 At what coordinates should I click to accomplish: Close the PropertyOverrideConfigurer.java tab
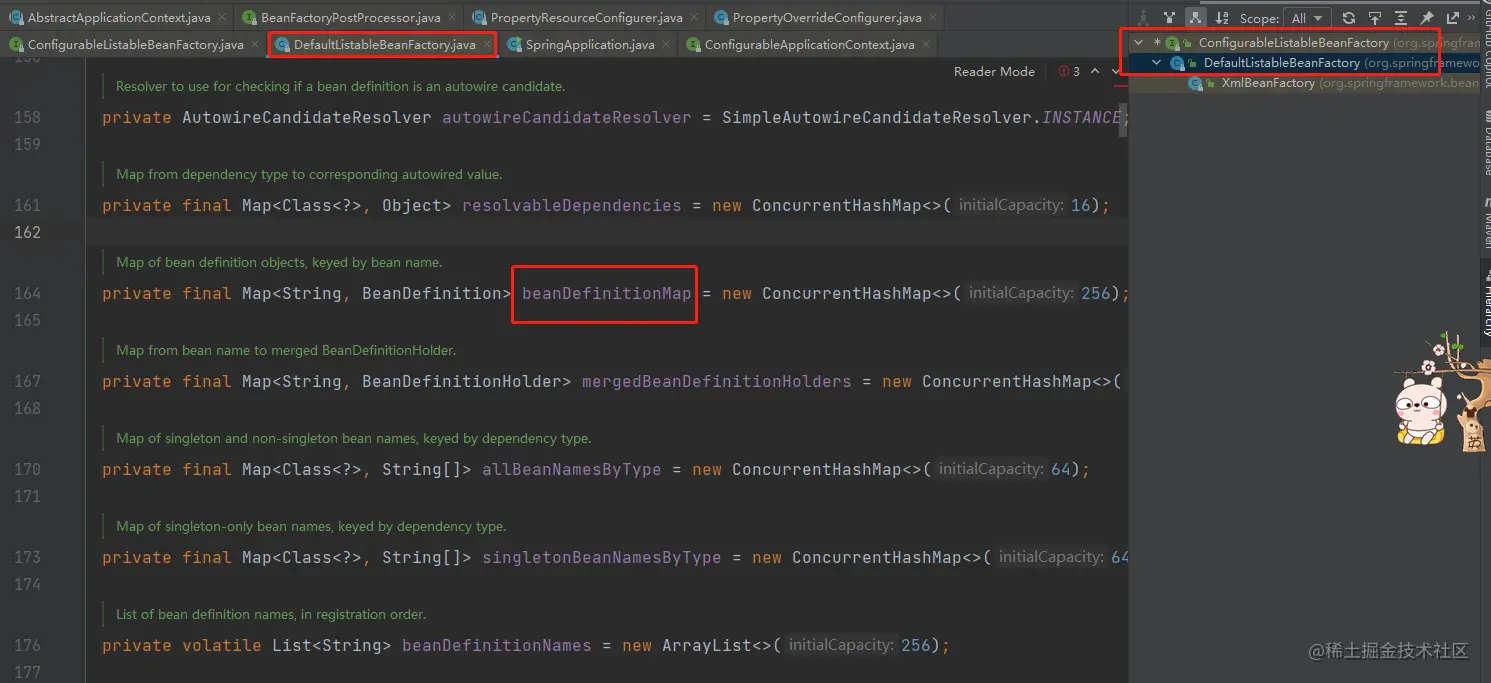tap(932, 18)
